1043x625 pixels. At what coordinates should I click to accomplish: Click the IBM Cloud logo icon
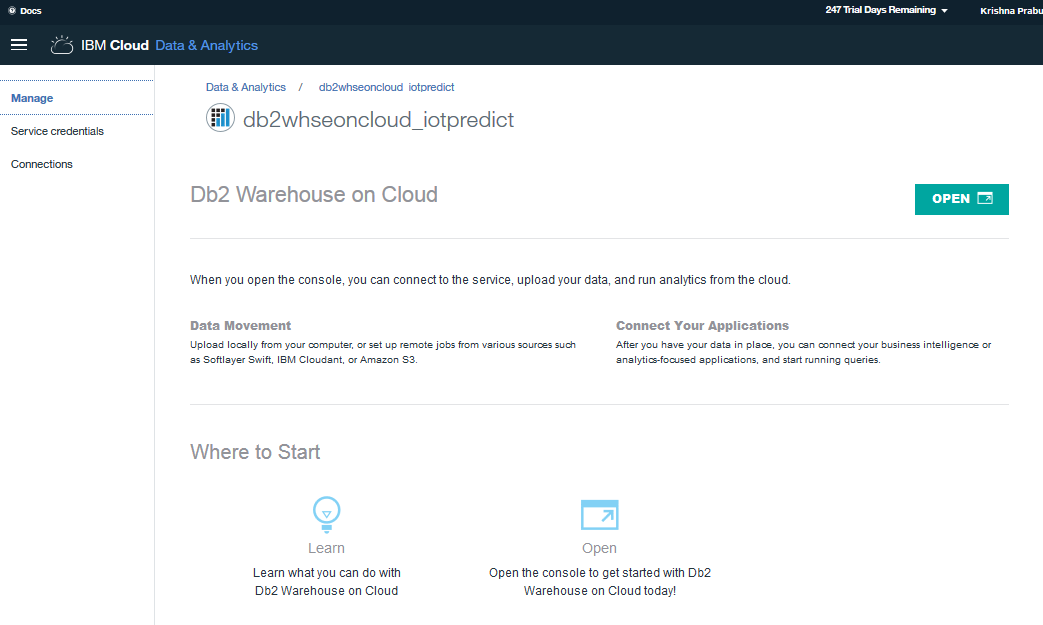point(62,45)
